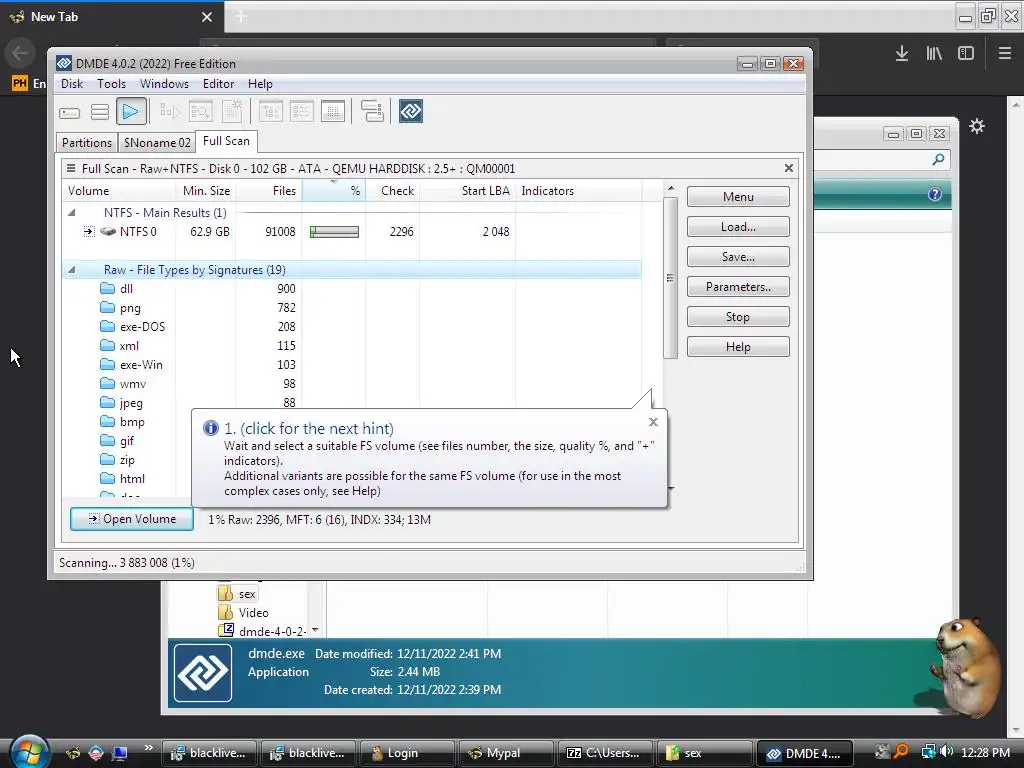This screenshot has height=768, width=1024.
Task: Sort by the Min. Size column header
Action: 205,191
